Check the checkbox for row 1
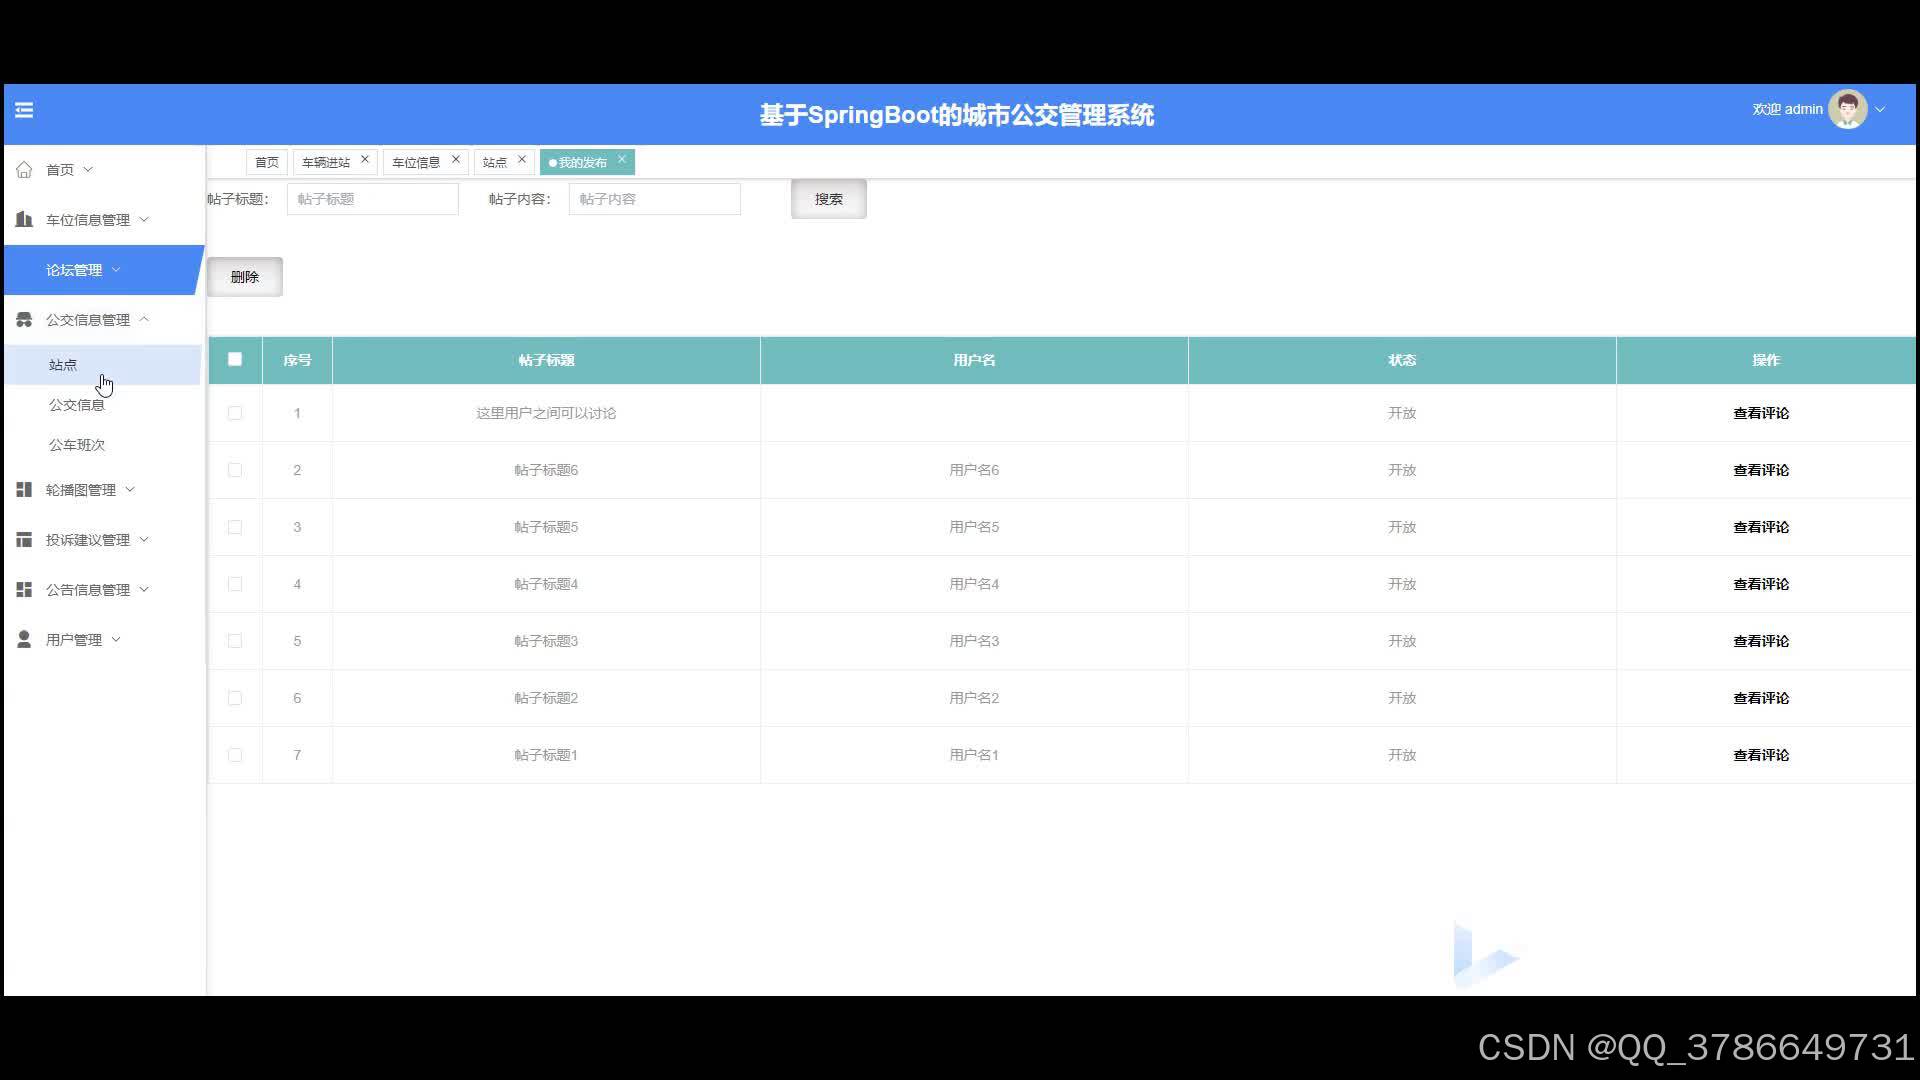Image resolution: width=1920 pixels, height=1080 pixels. pyautogui.click(x=235, y=413)
